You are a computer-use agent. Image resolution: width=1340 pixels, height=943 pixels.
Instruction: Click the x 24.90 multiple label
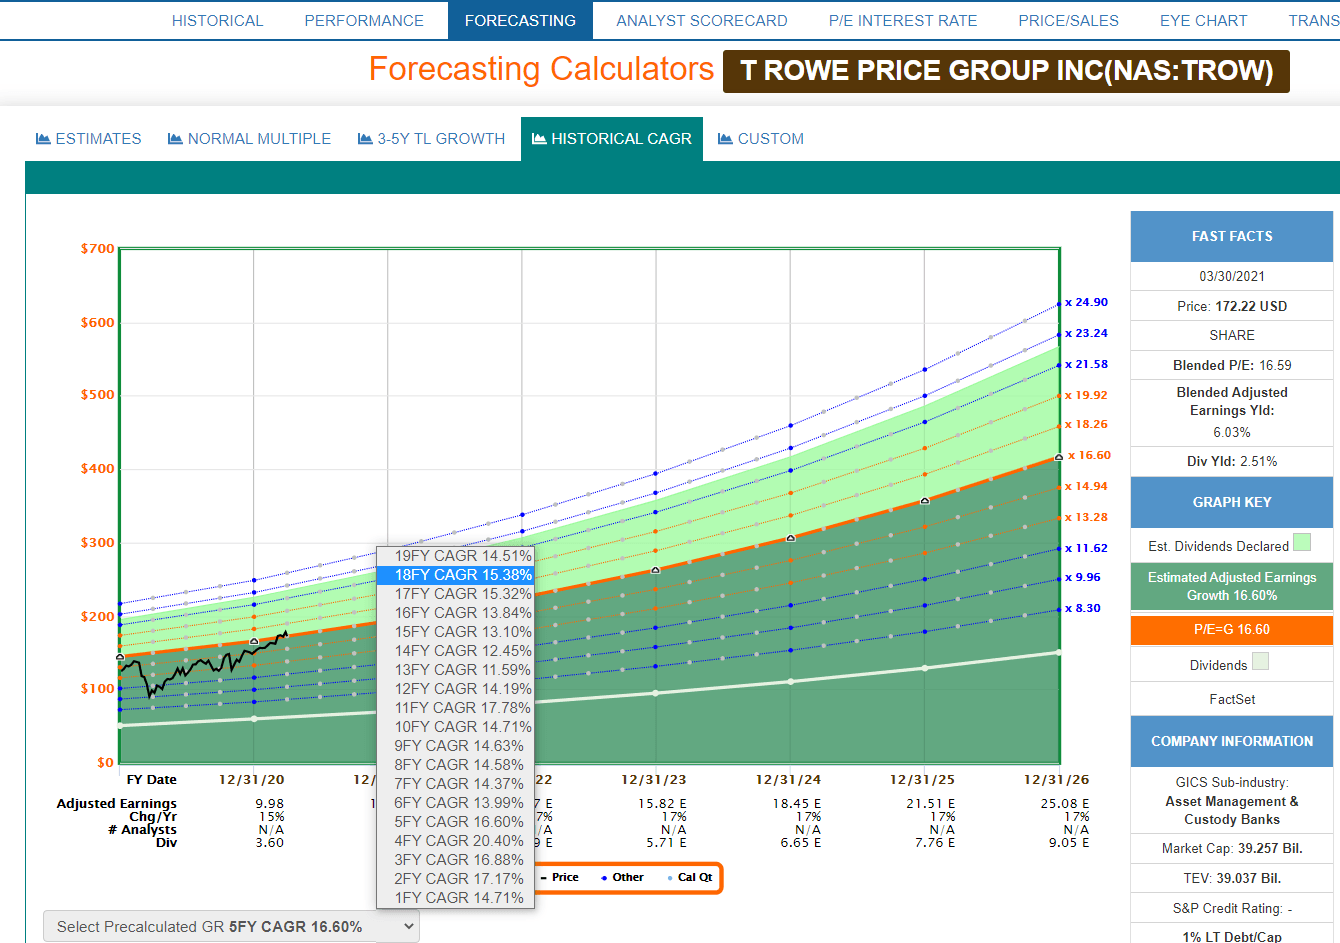click(x=1087, y=302)
